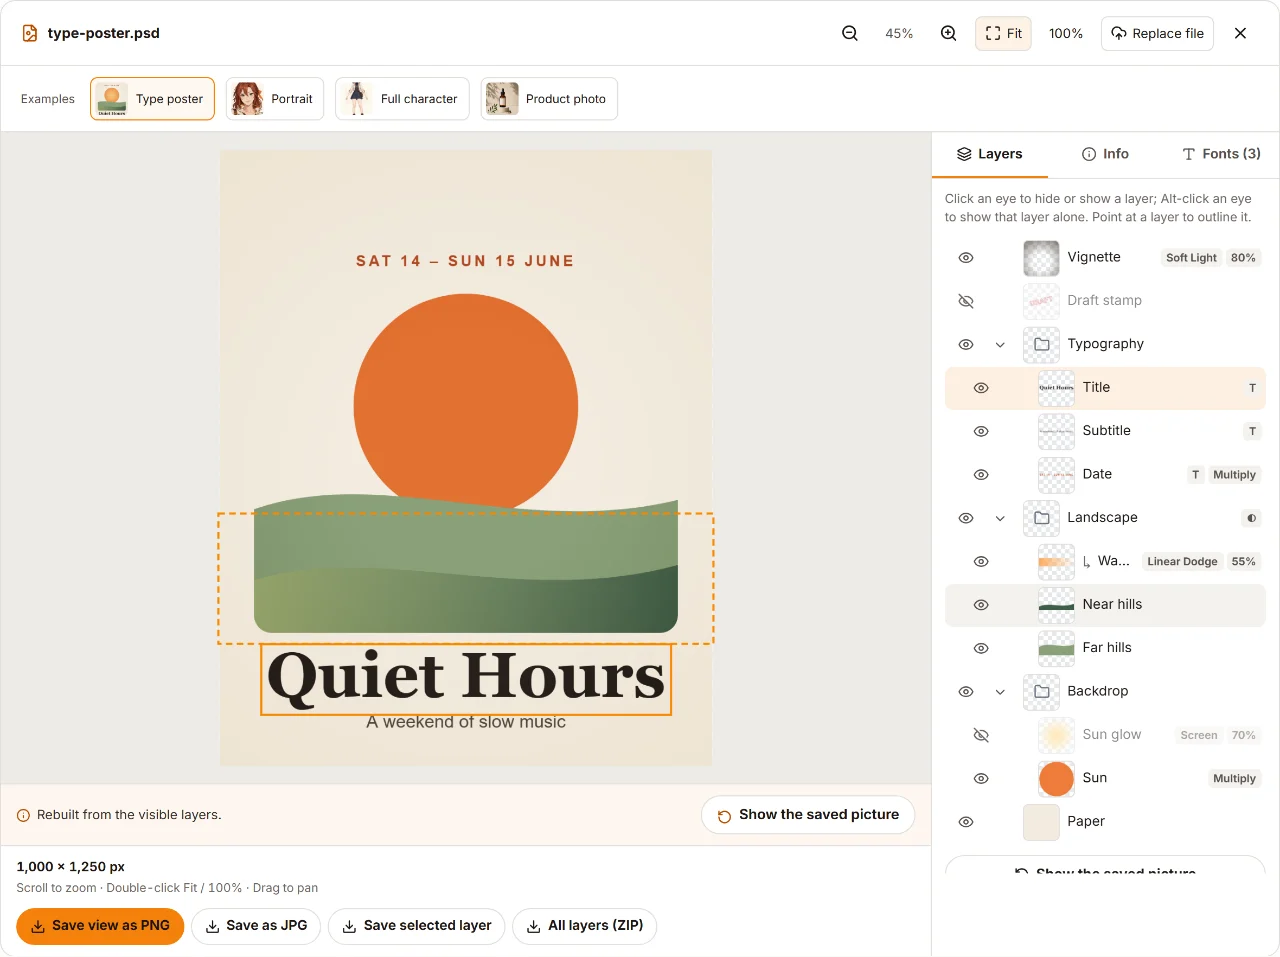Set zoom to 100%
1280x957 pixels.
[x=1066, y=33]
